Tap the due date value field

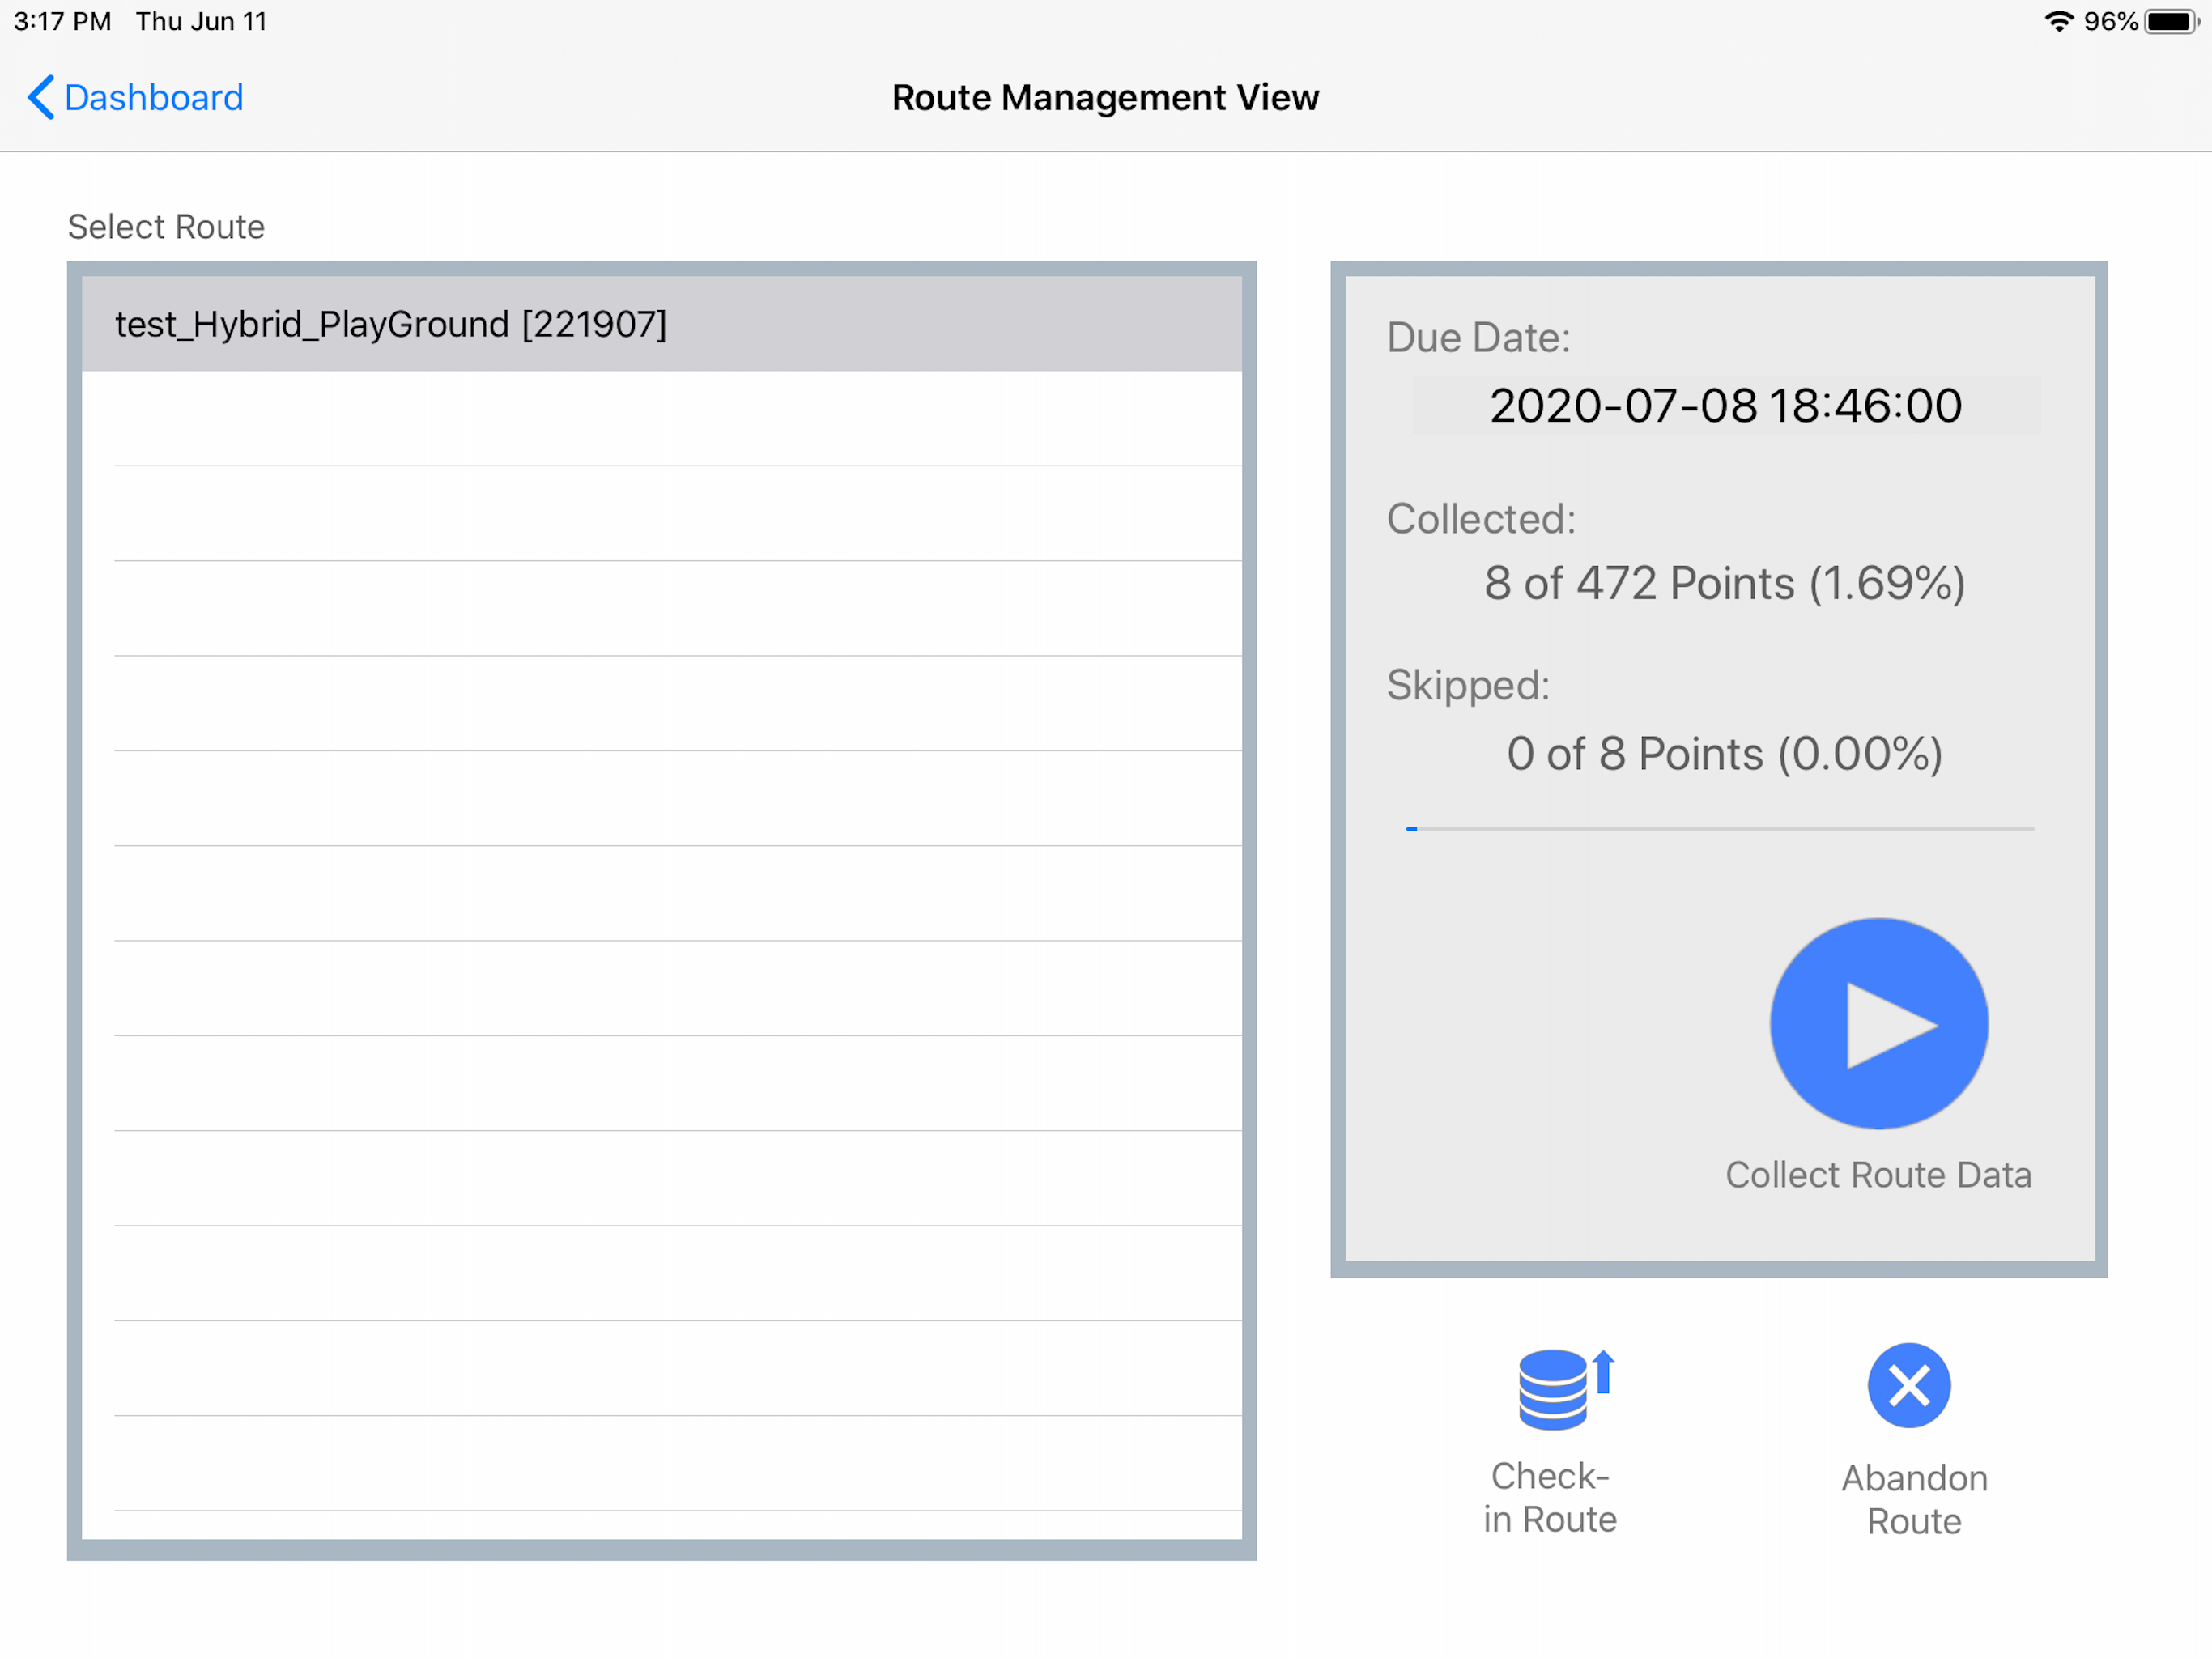[x=1725, y=405]
